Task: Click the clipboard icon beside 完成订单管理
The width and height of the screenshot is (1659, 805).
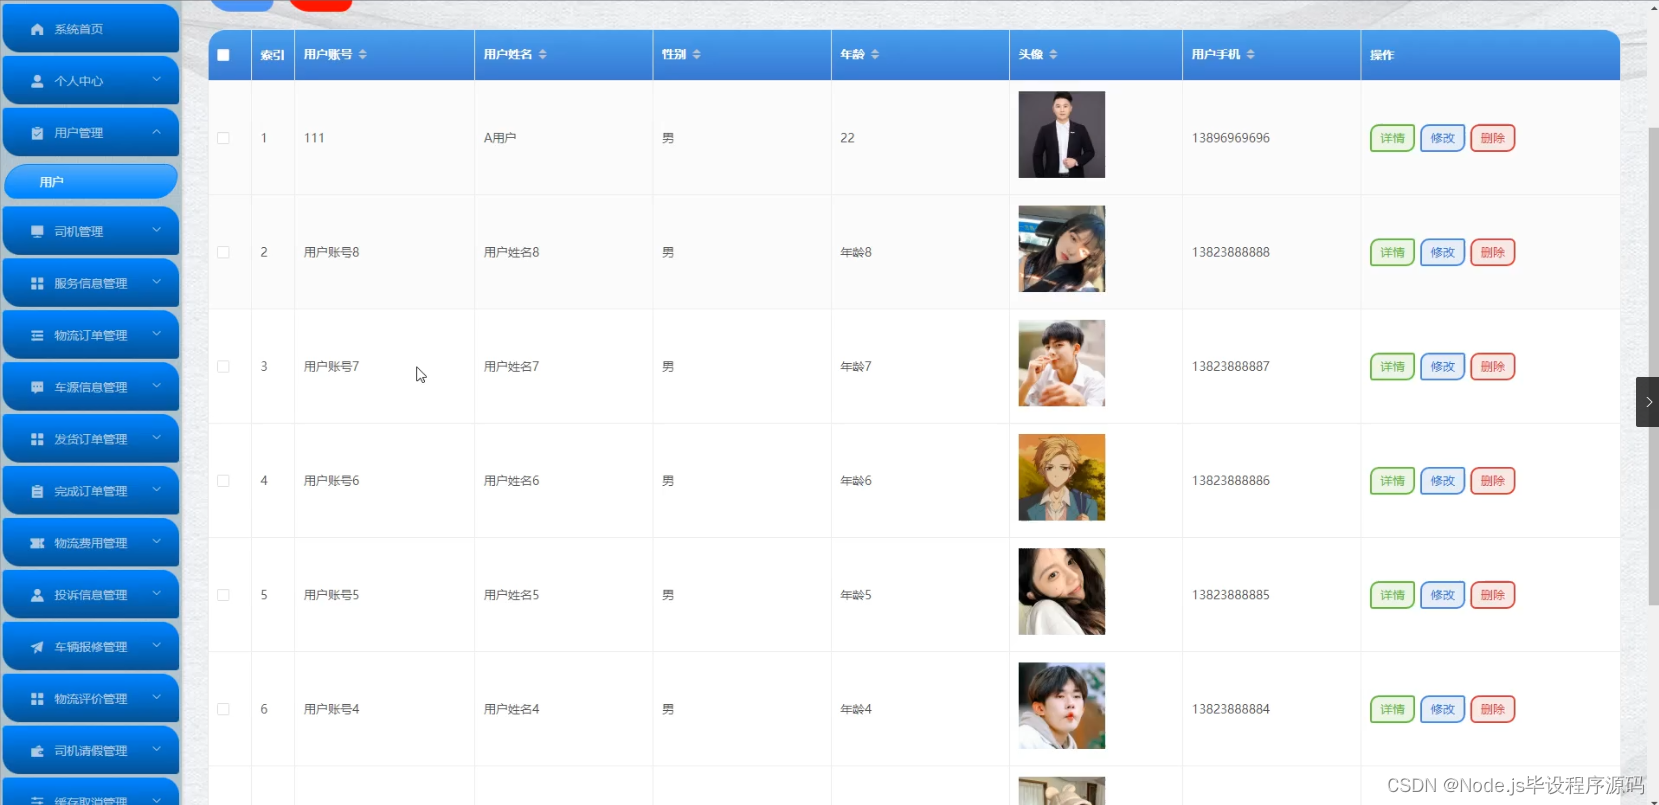Action: (x=37, y=491)
